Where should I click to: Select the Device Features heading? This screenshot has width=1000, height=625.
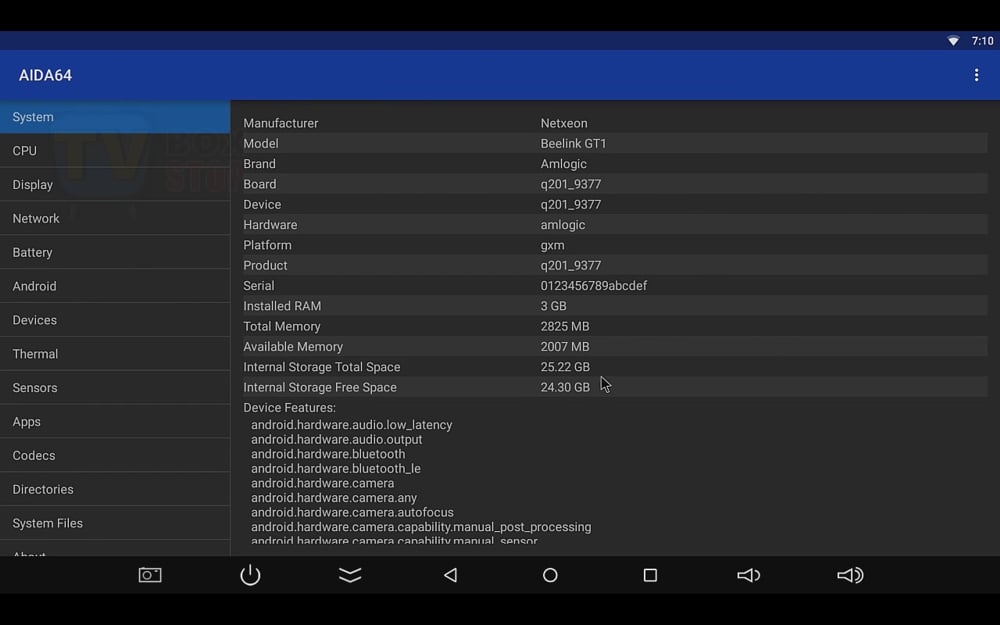(290, 408)
